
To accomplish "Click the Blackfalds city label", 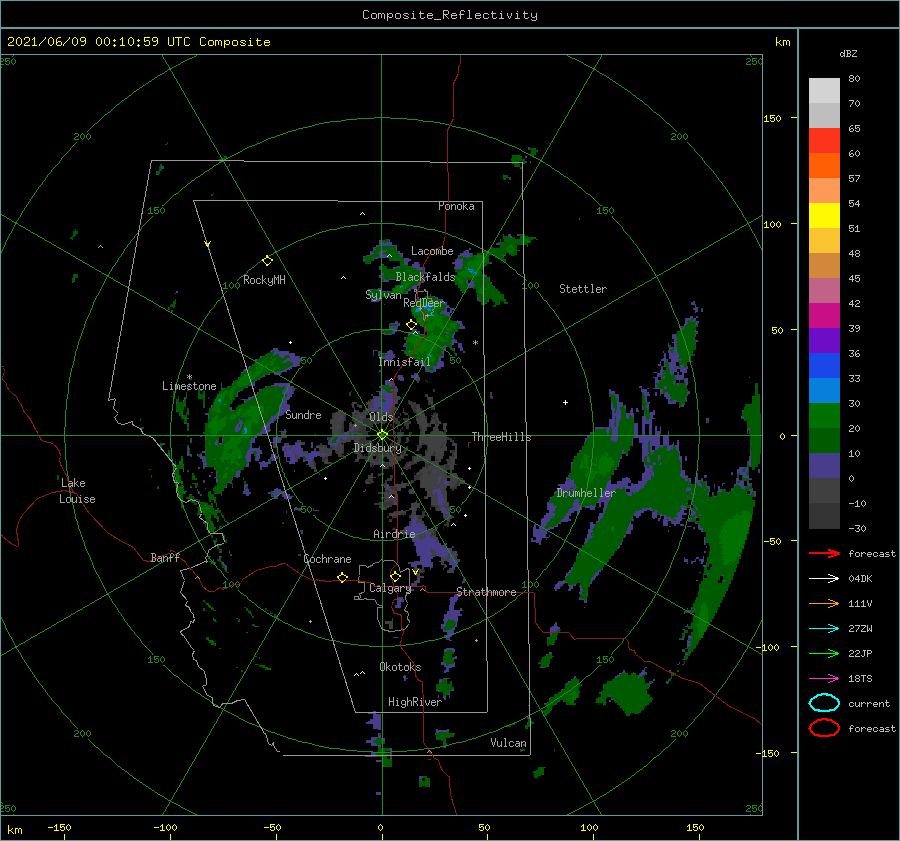I will (x=425, y=277).
